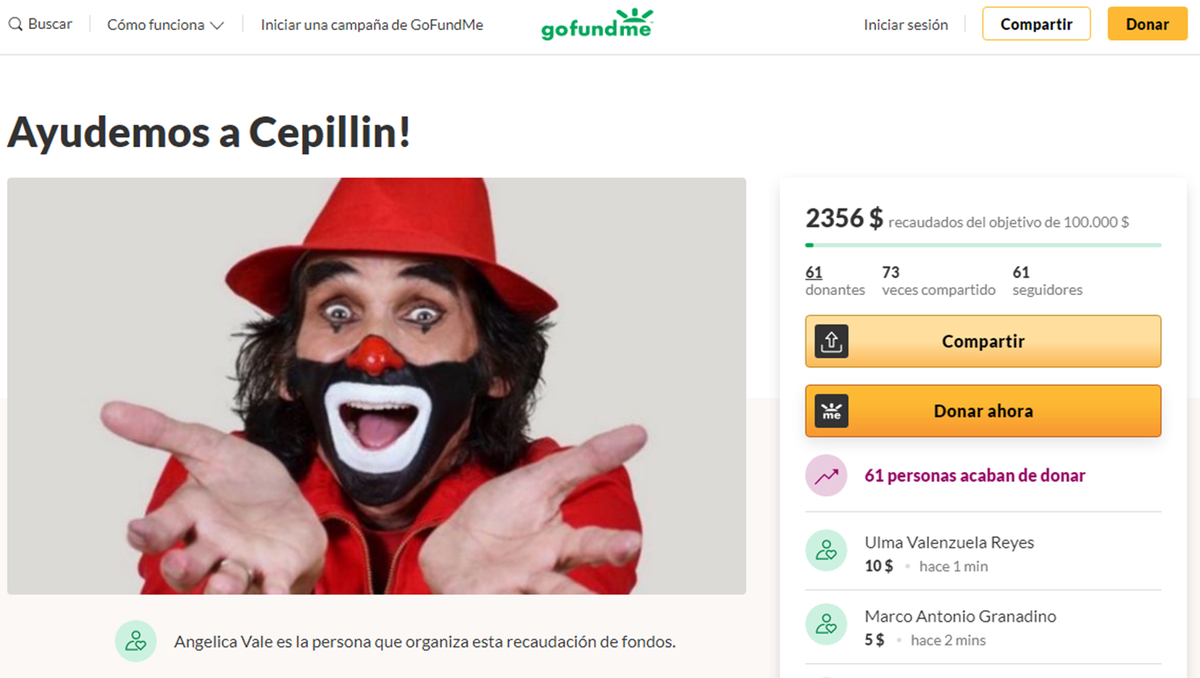Click the trending arrow icon beside recent donors

coord(826,476)
